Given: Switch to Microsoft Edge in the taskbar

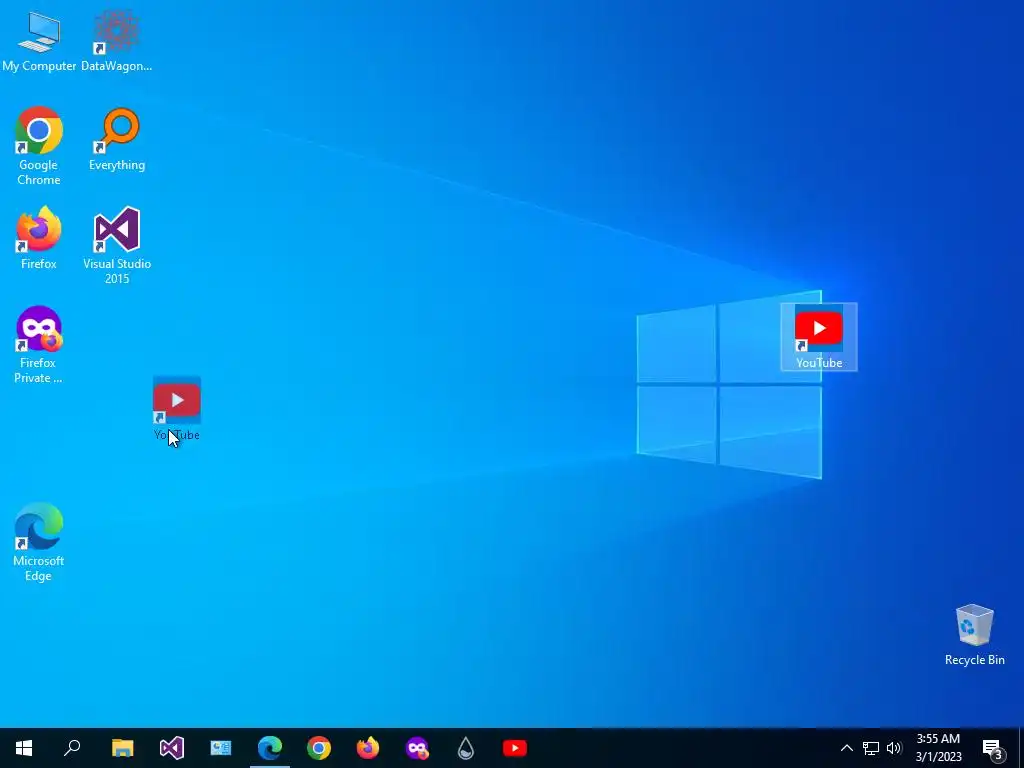Looking at the screenshot, I should click(270, 748).
